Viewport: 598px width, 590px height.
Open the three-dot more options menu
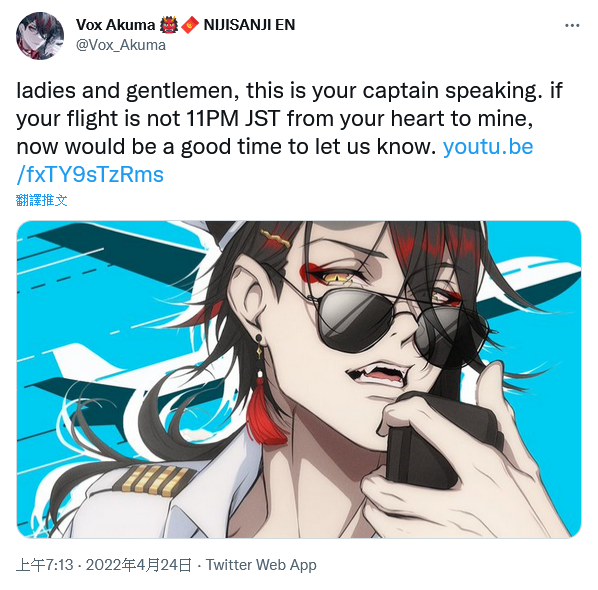tap(572, 26)
